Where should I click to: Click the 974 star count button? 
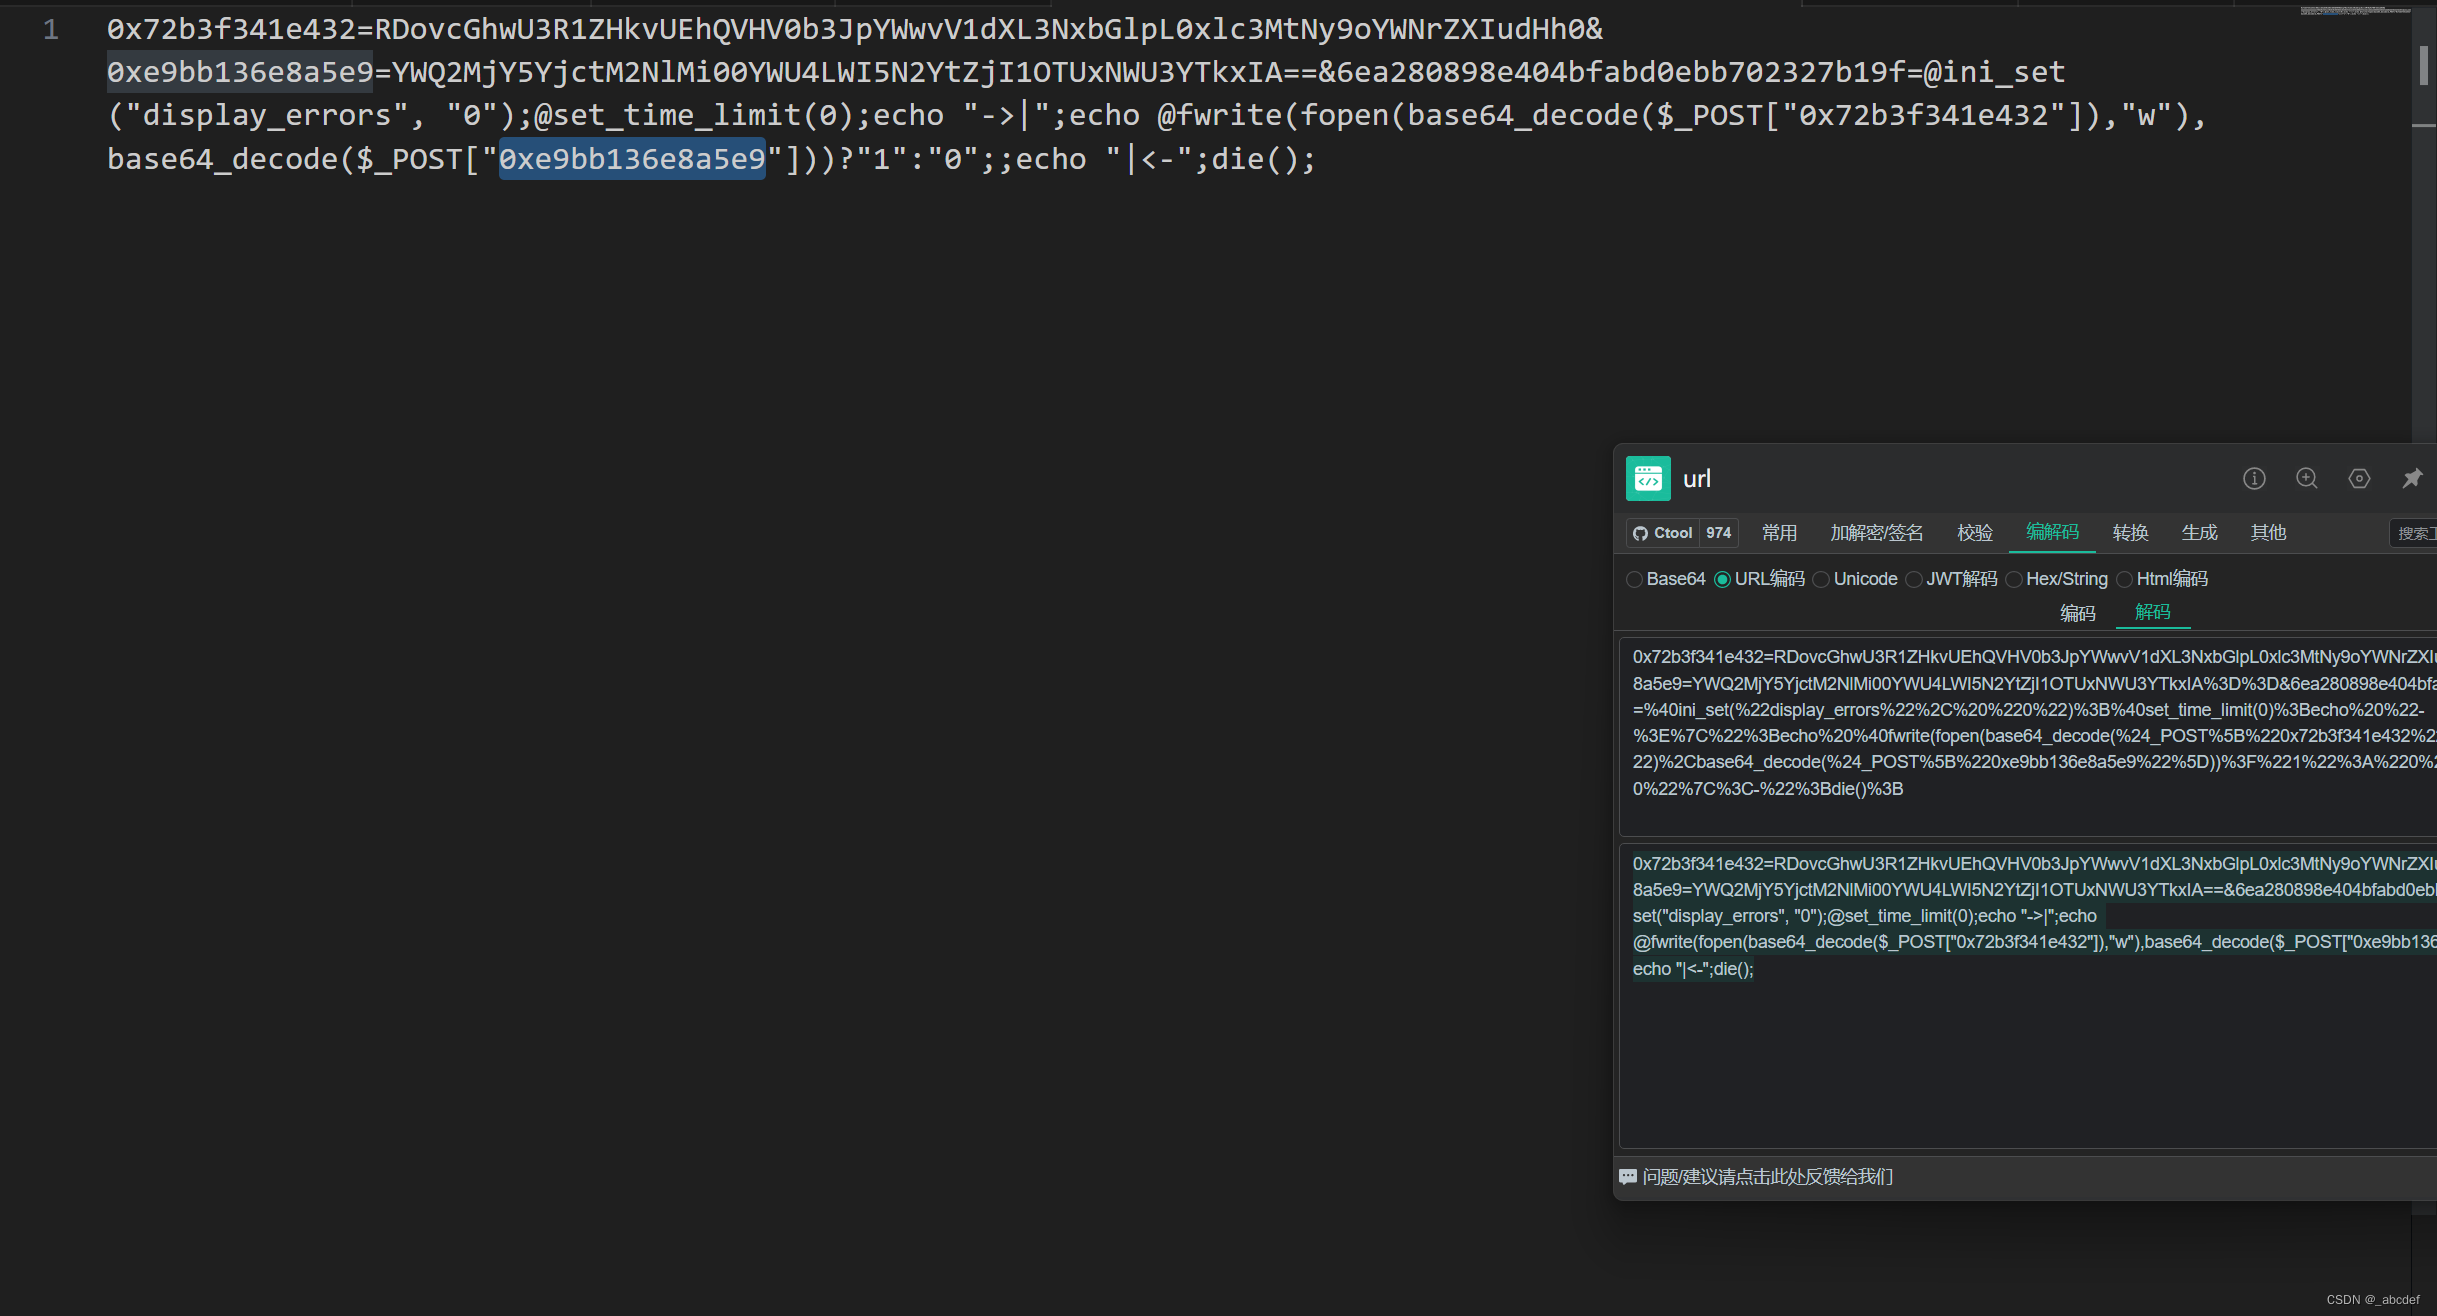click(x=1718, y=533)
